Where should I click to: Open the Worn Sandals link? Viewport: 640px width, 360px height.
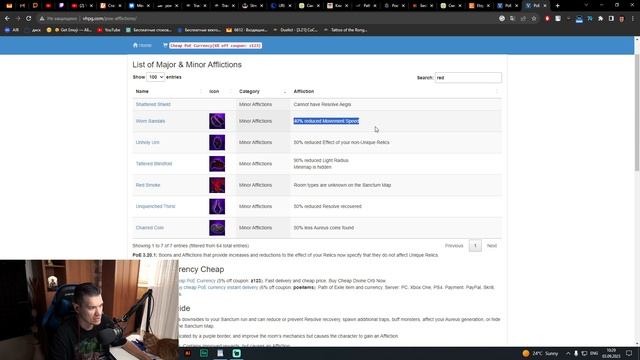150,121
